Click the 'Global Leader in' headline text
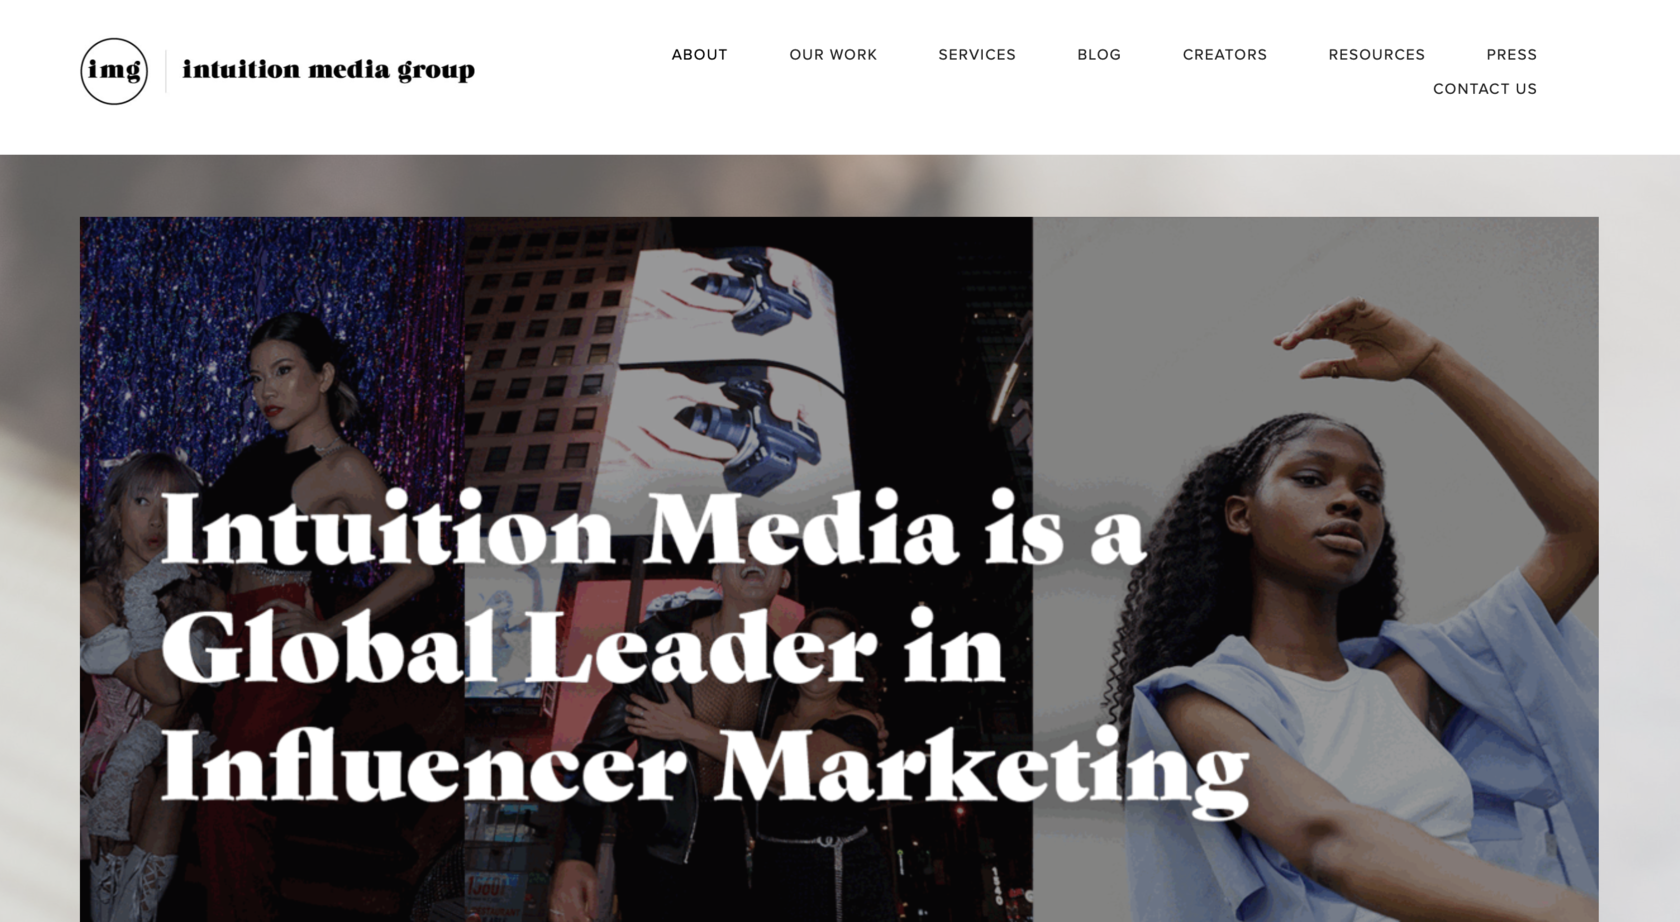Image resolution: width=1680 pixels, height=922 pixels. [x=583, y=647]
